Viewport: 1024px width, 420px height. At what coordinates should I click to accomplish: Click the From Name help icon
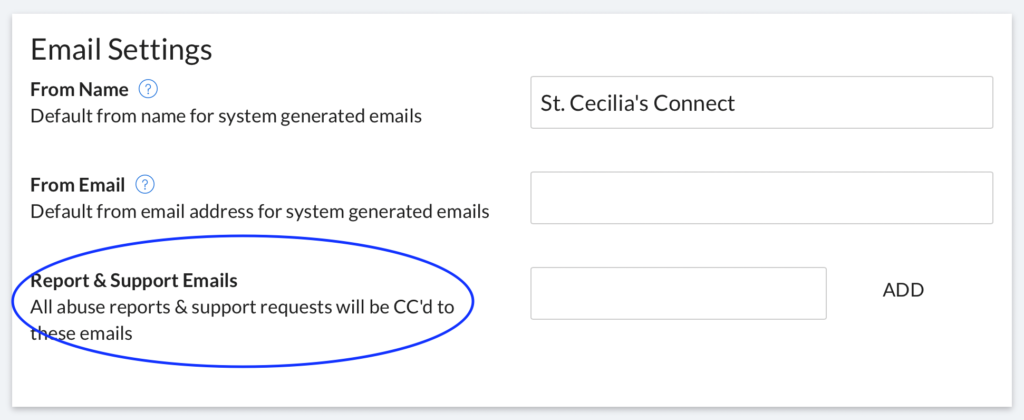point(150,89)
